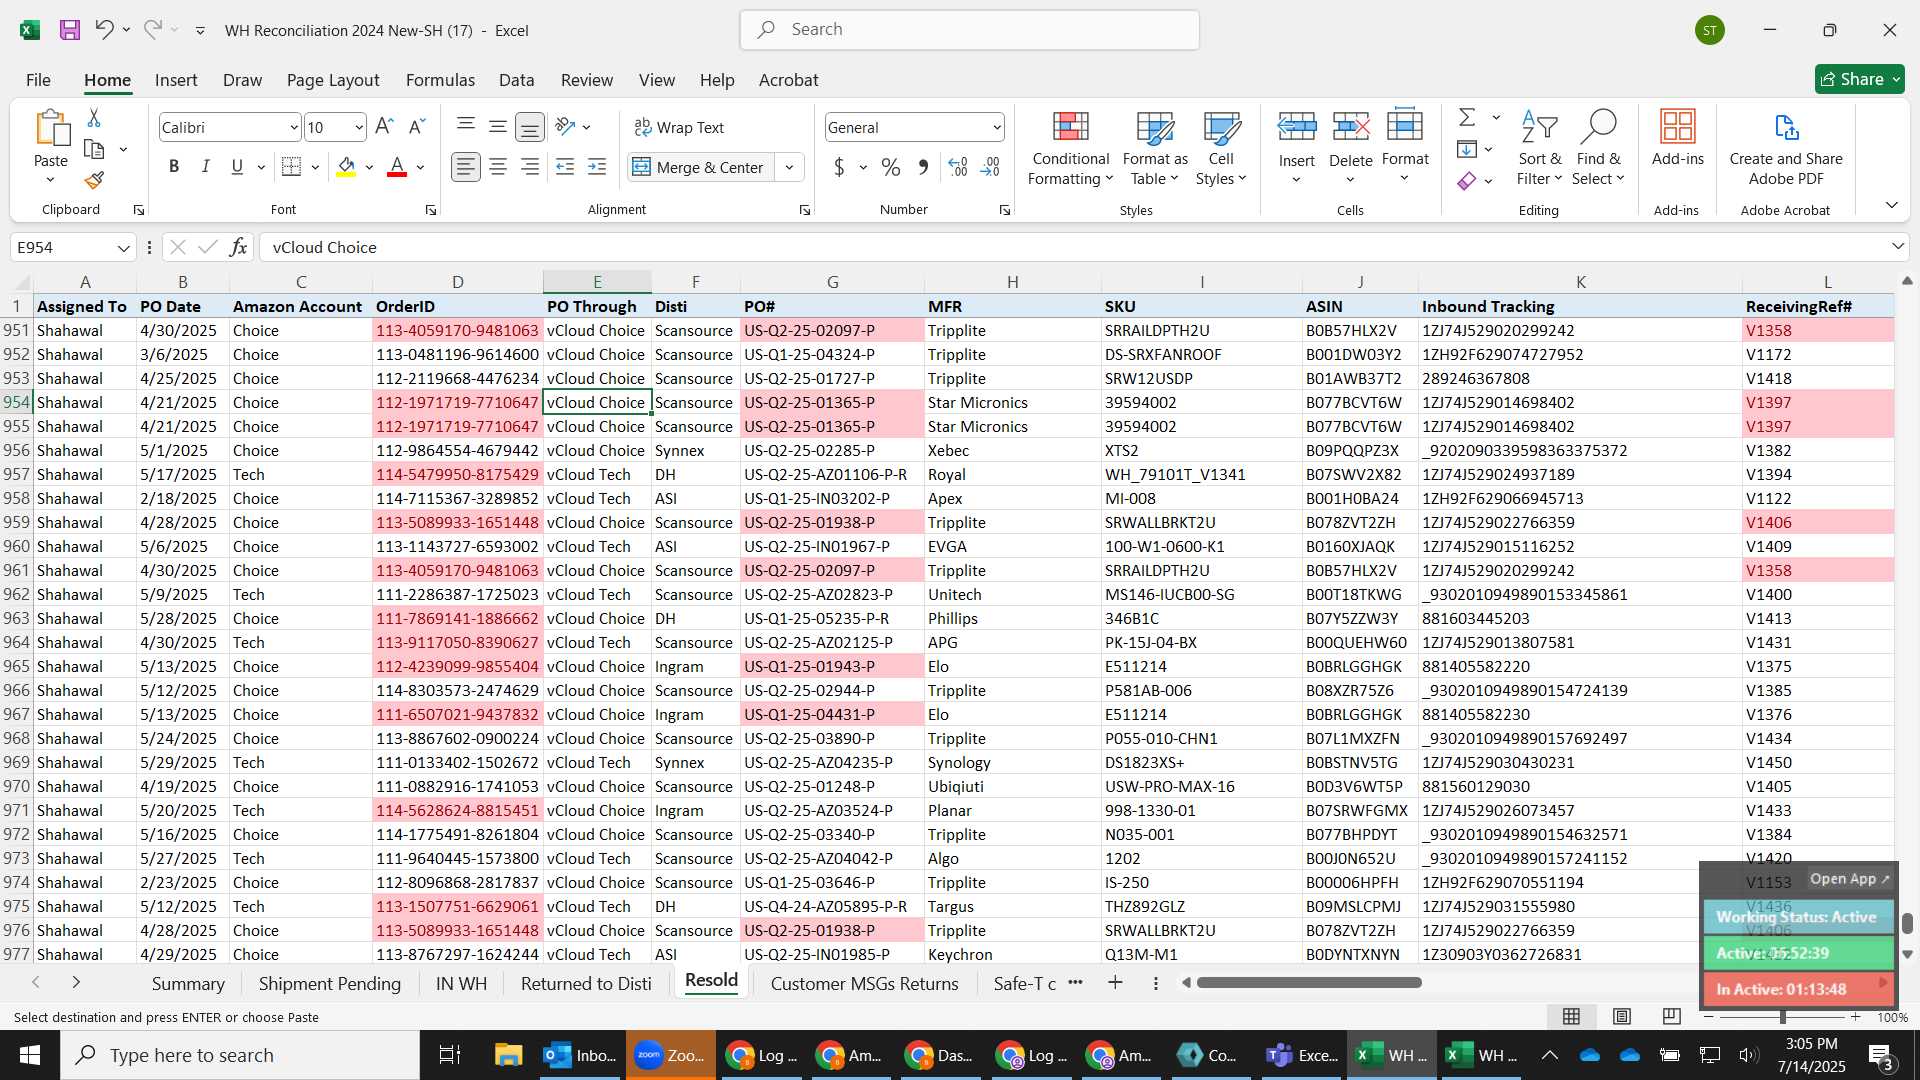Click Open App link in overlay
The width and height of the screenshot is (1920, 1080).
(x=1849, y=879)
